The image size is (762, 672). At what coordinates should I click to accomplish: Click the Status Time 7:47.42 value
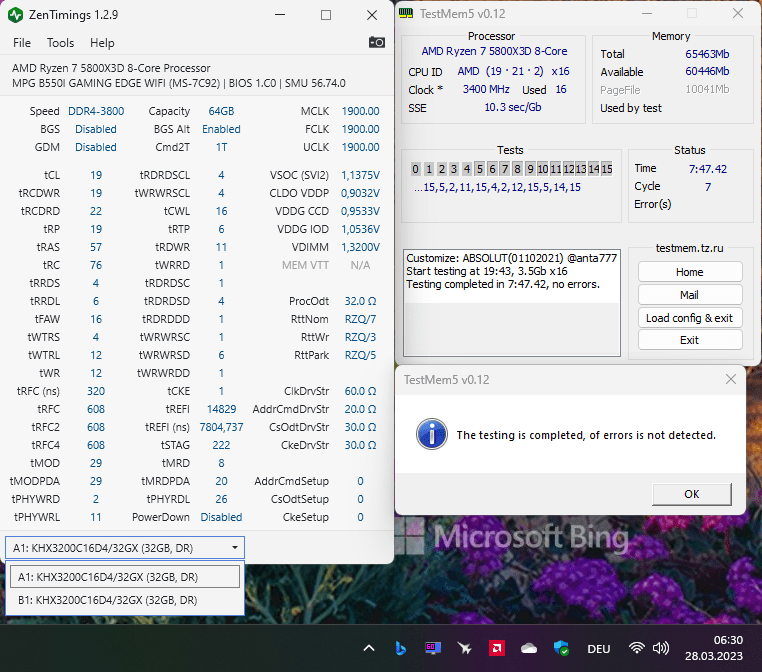pyautogui.click(x=708, y=169)
